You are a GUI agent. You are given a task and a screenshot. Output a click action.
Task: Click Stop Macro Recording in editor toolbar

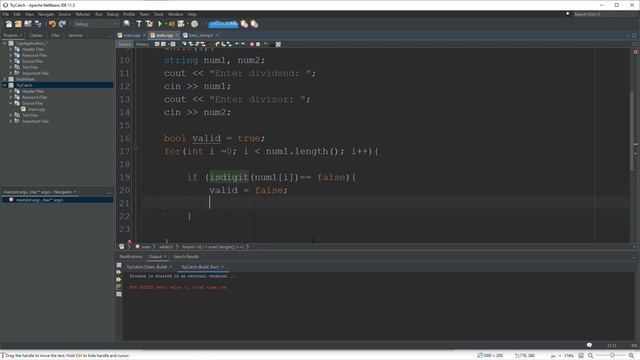258,44
